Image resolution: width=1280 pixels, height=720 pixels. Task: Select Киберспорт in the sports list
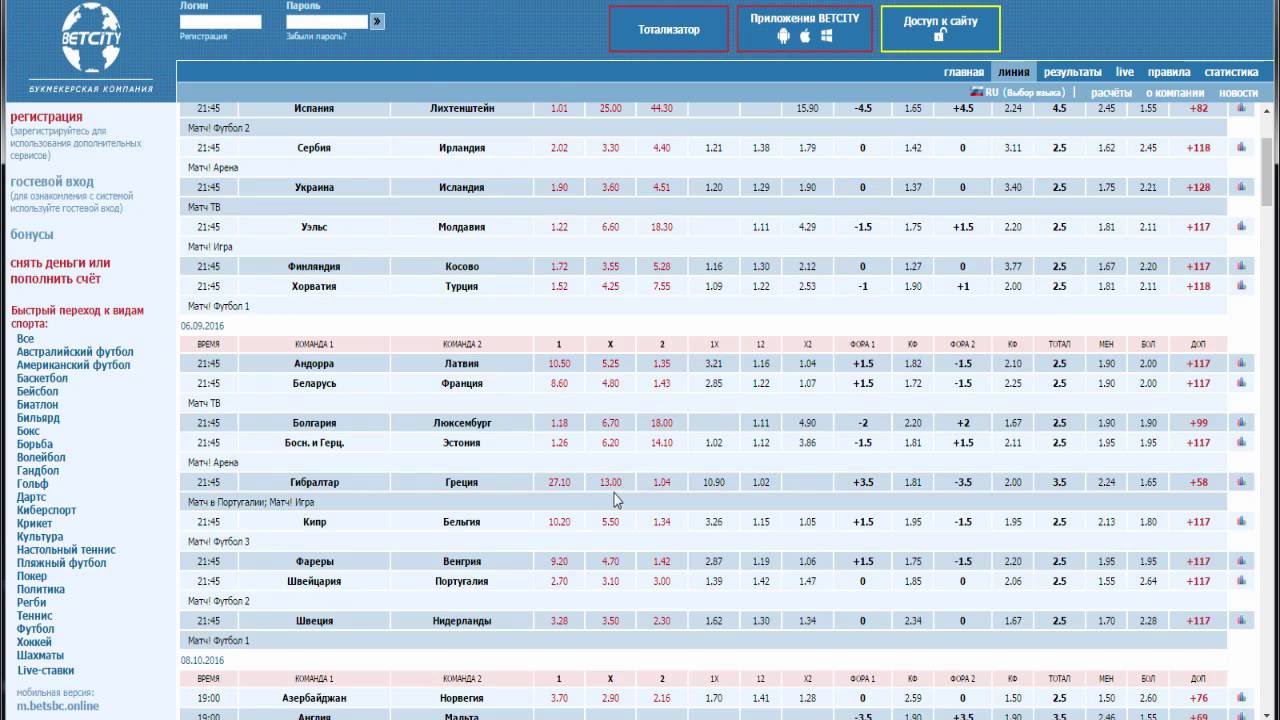[46, 510]
